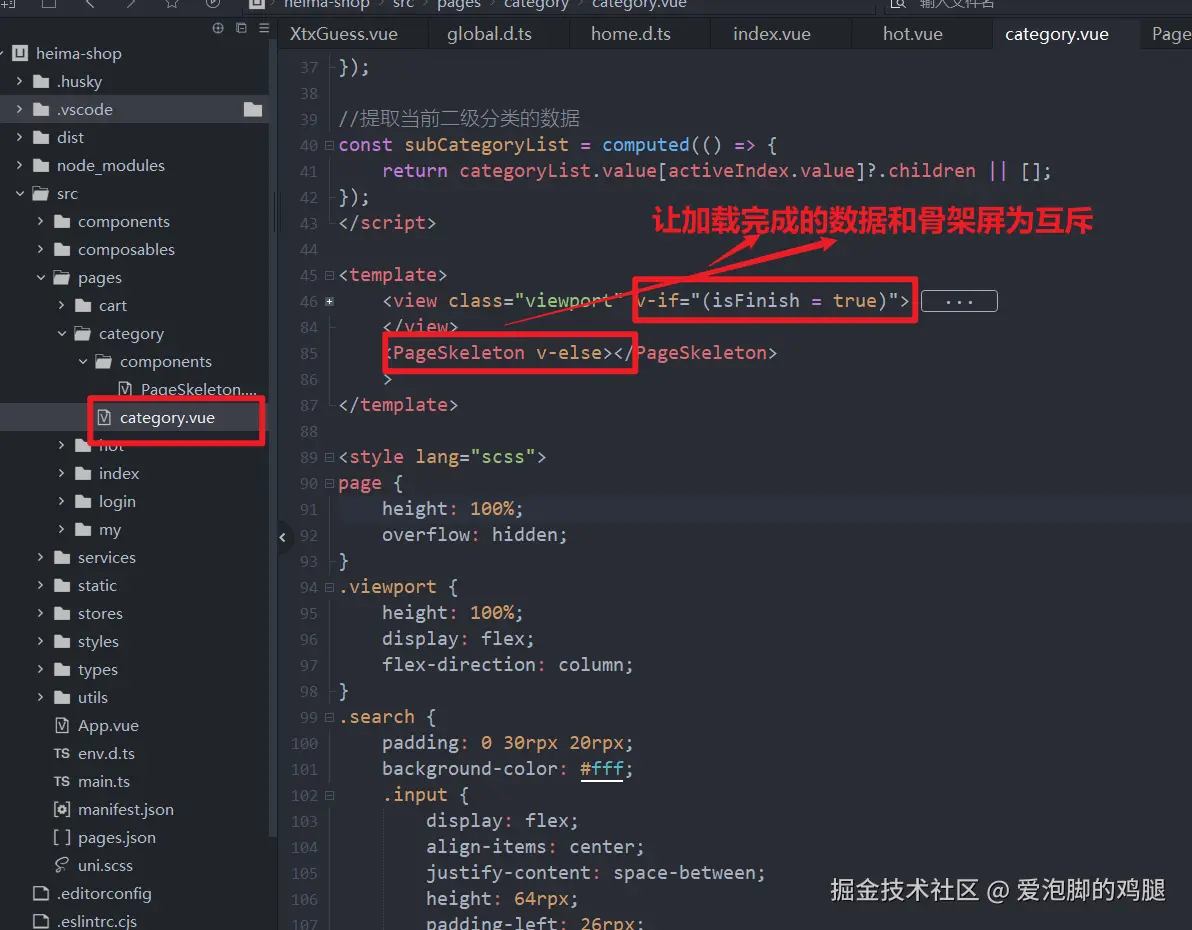Click the folder icon beside stores

pos(62,614)
